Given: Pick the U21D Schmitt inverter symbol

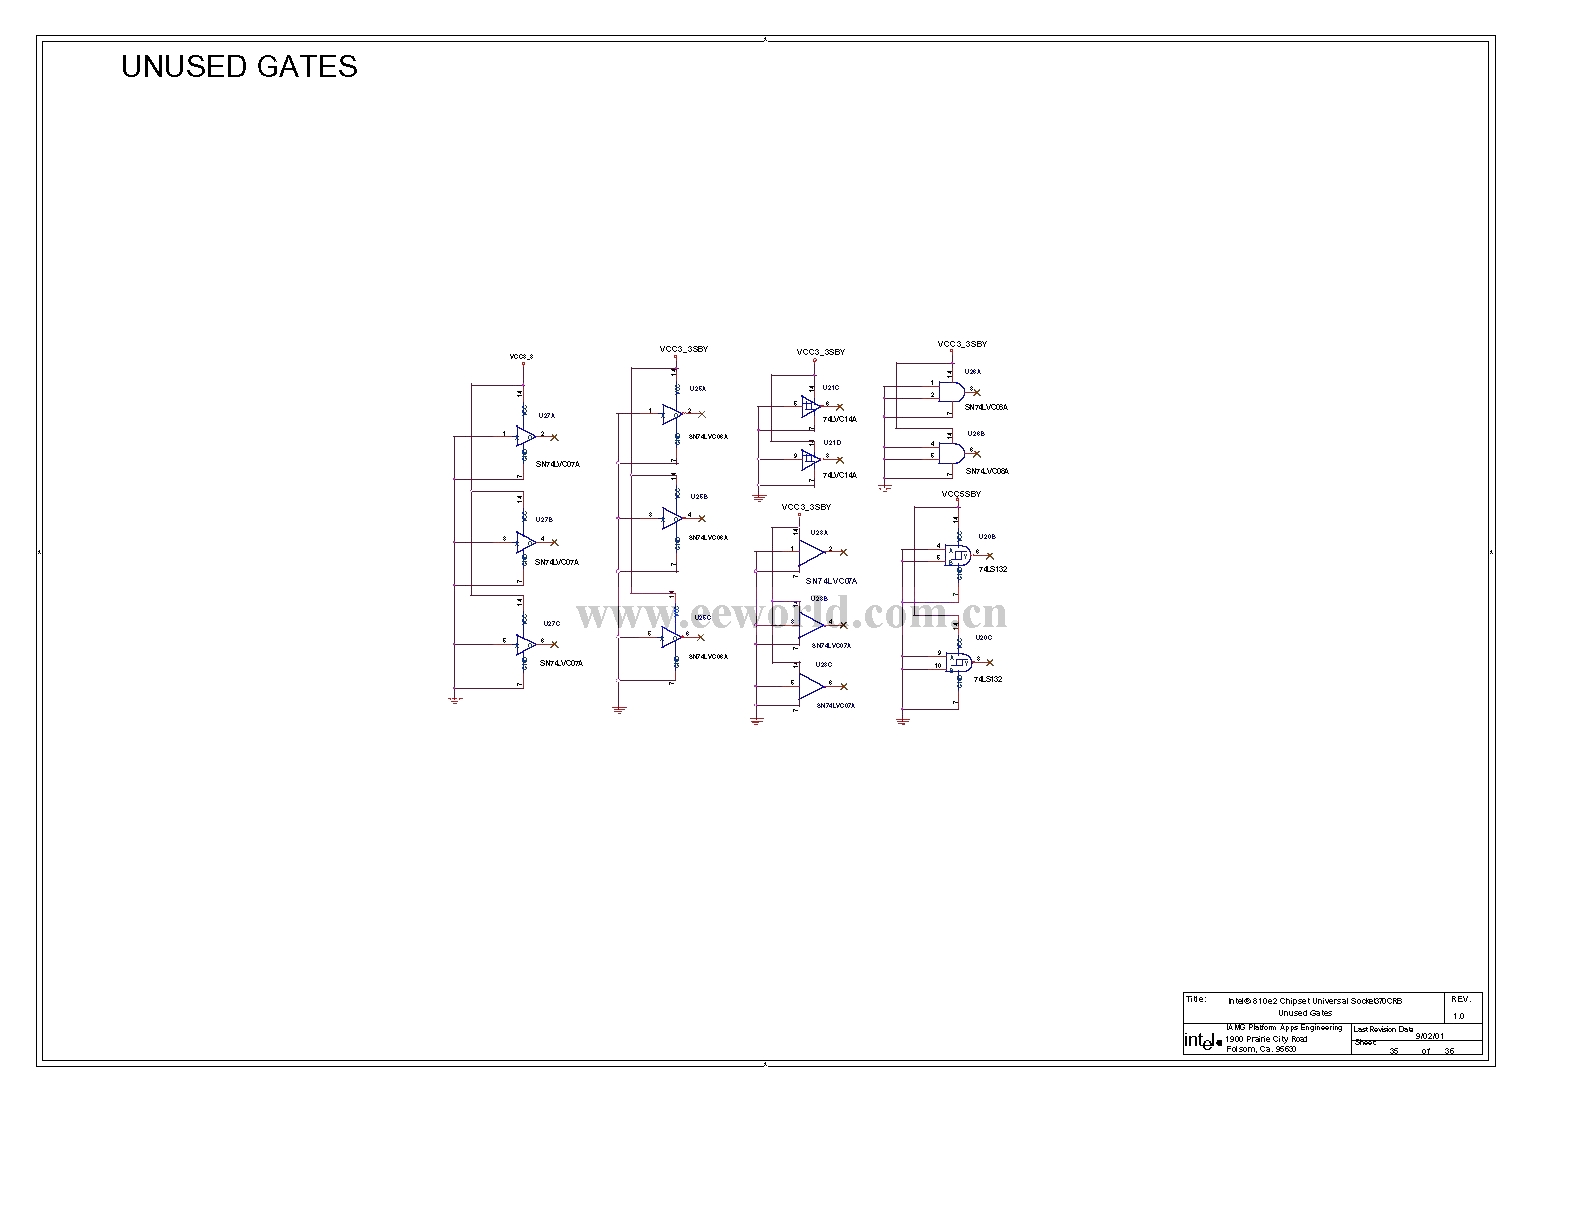Looking at the screenshot, I should pyautogui.click(x=810, y=458).
